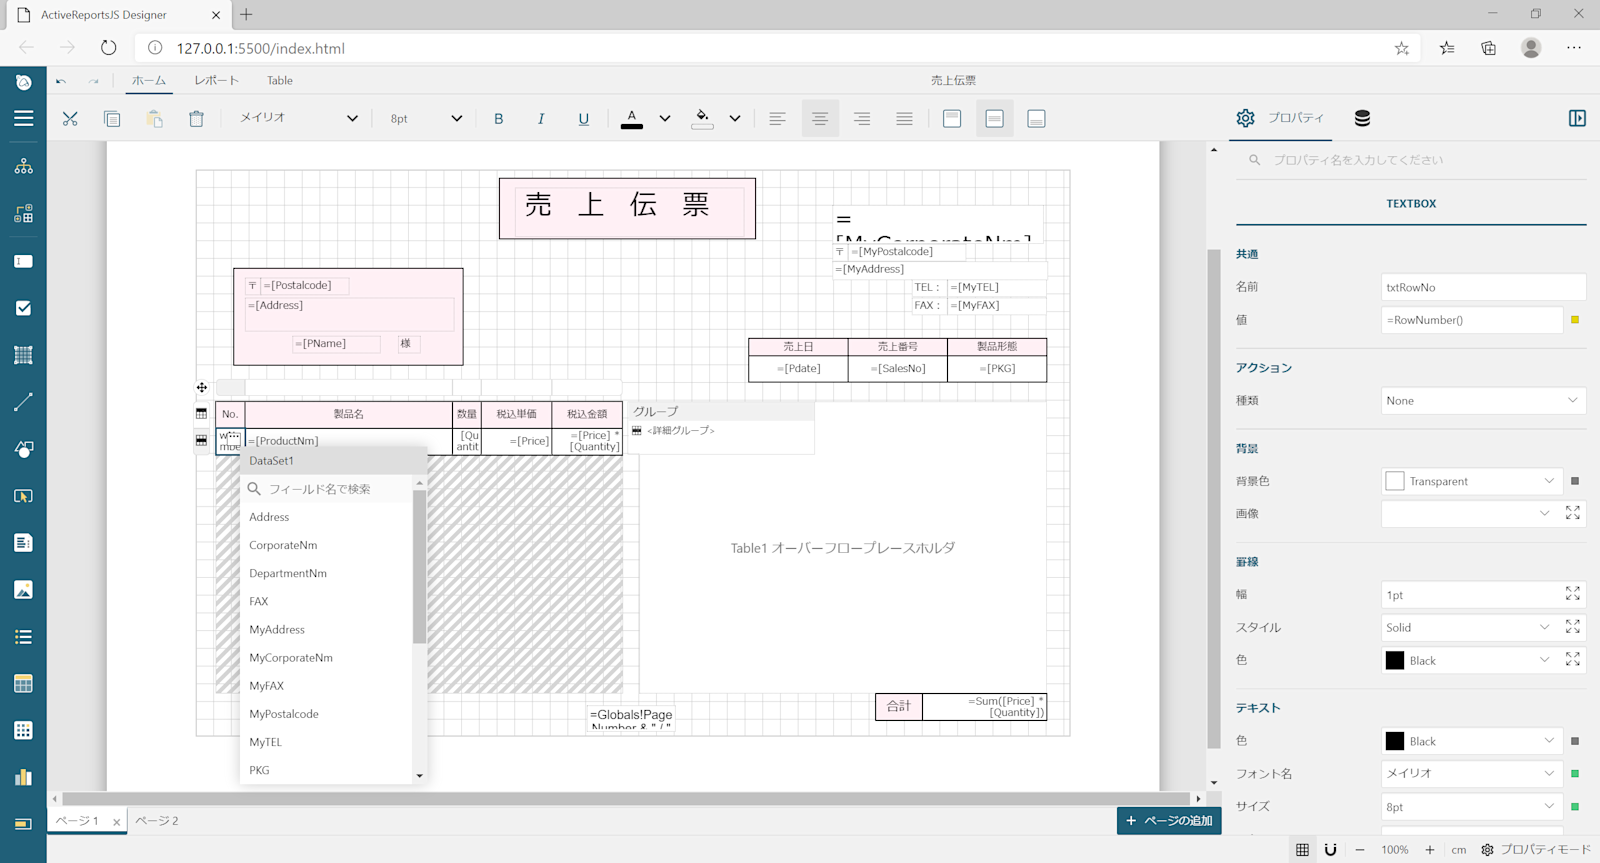The image size is (1600, 863).
Task: Click the Properties gear icon
Action: tap(1245, 118)
